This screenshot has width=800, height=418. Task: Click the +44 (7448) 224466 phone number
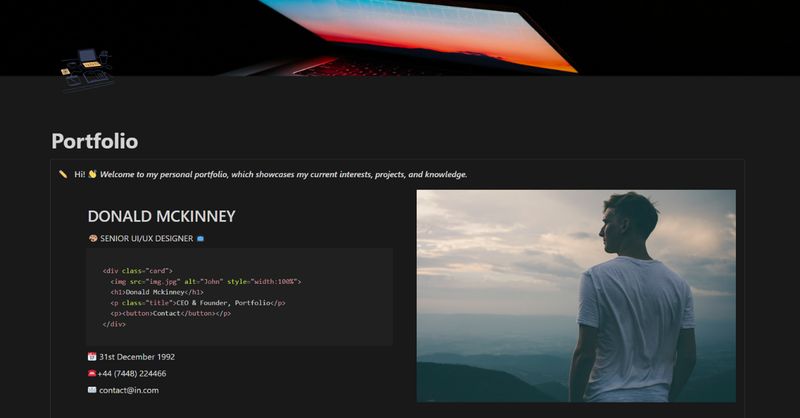coord(132,374)
